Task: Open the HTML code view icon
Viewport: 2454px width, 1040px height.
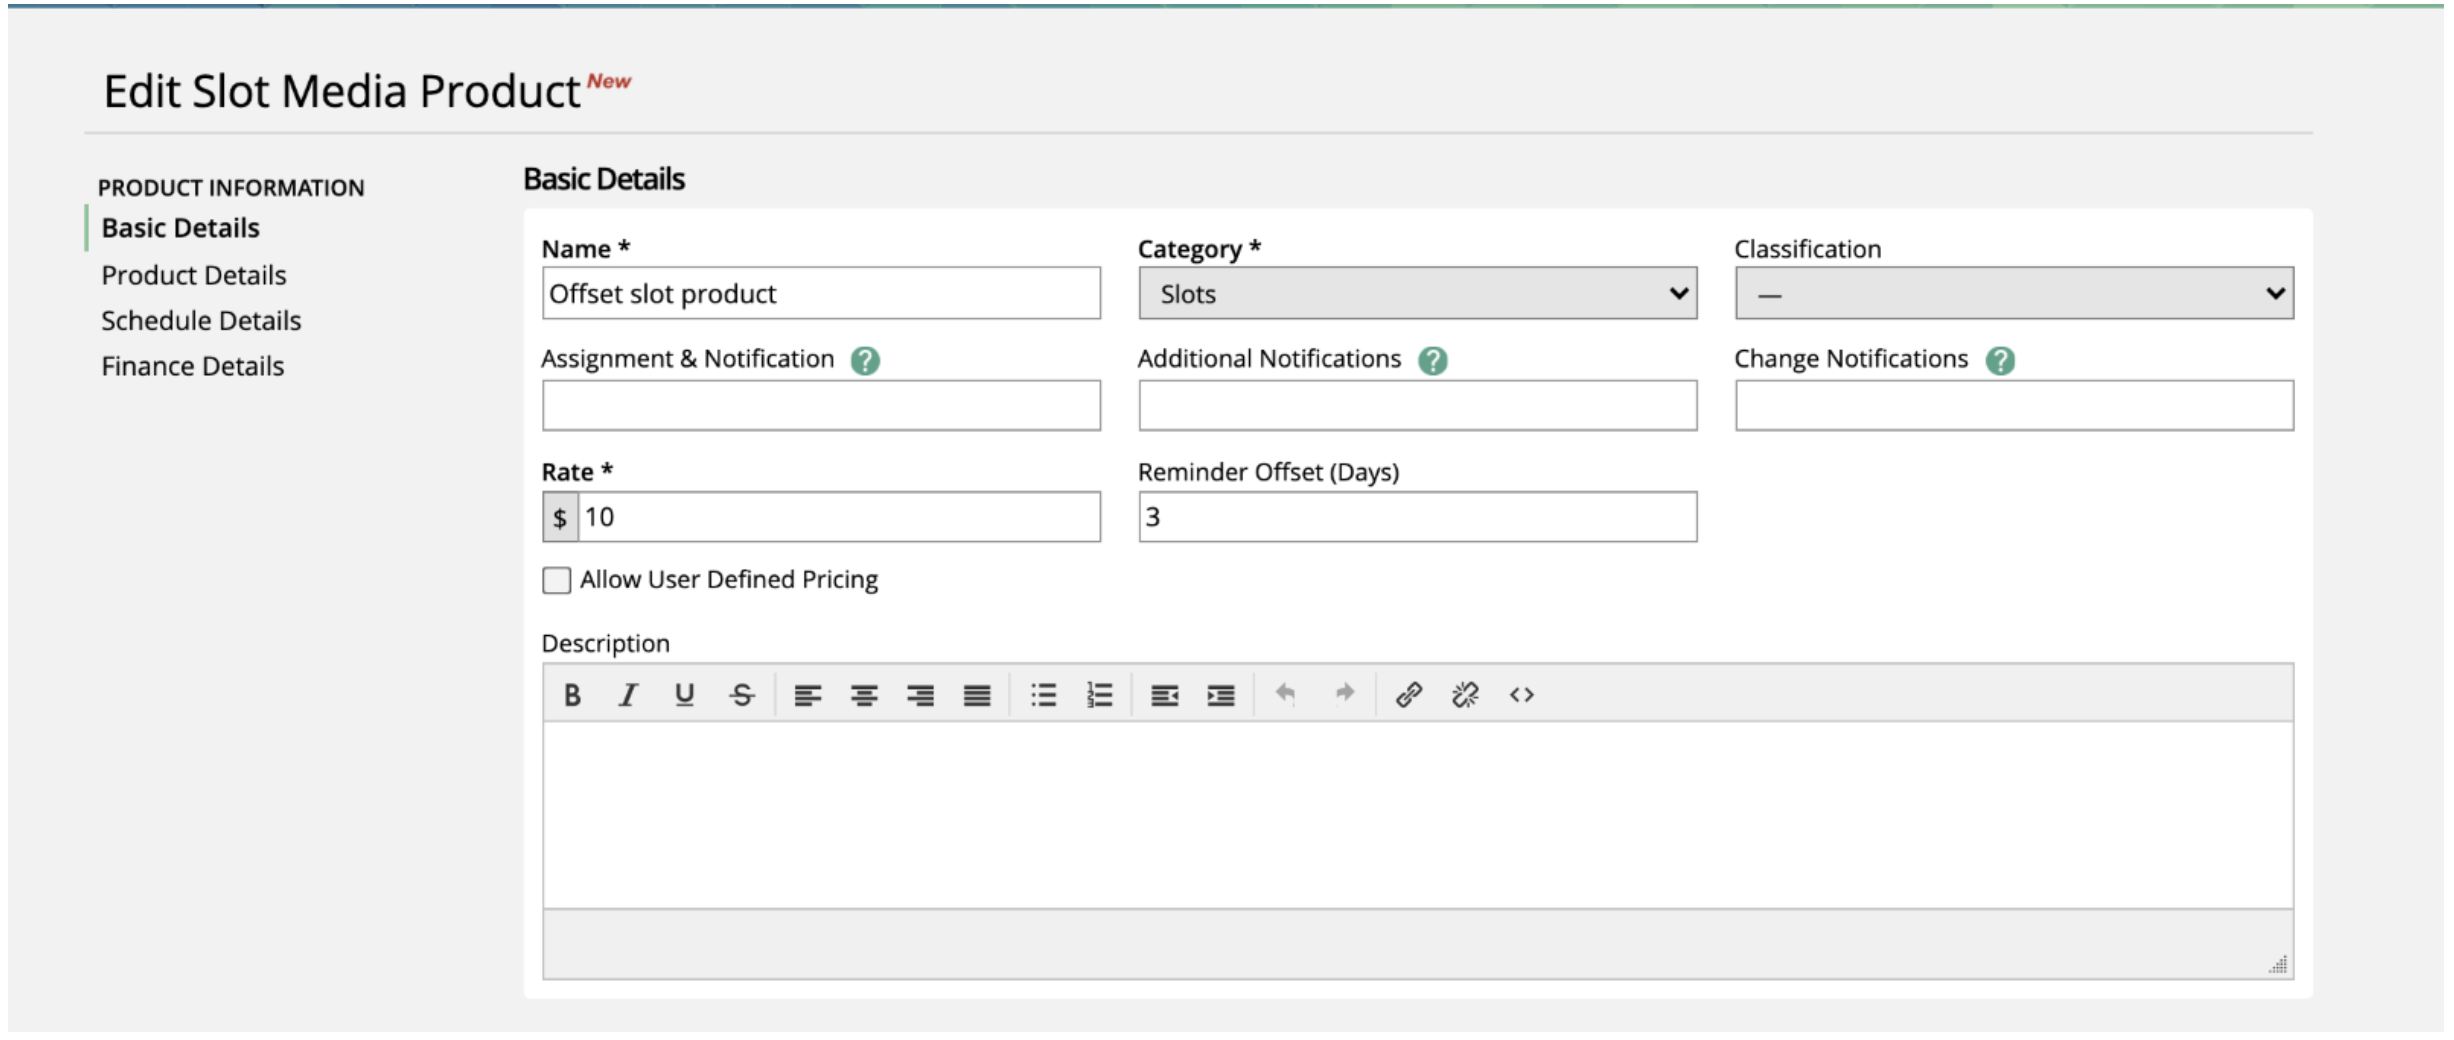Action: coord(1521,695)
